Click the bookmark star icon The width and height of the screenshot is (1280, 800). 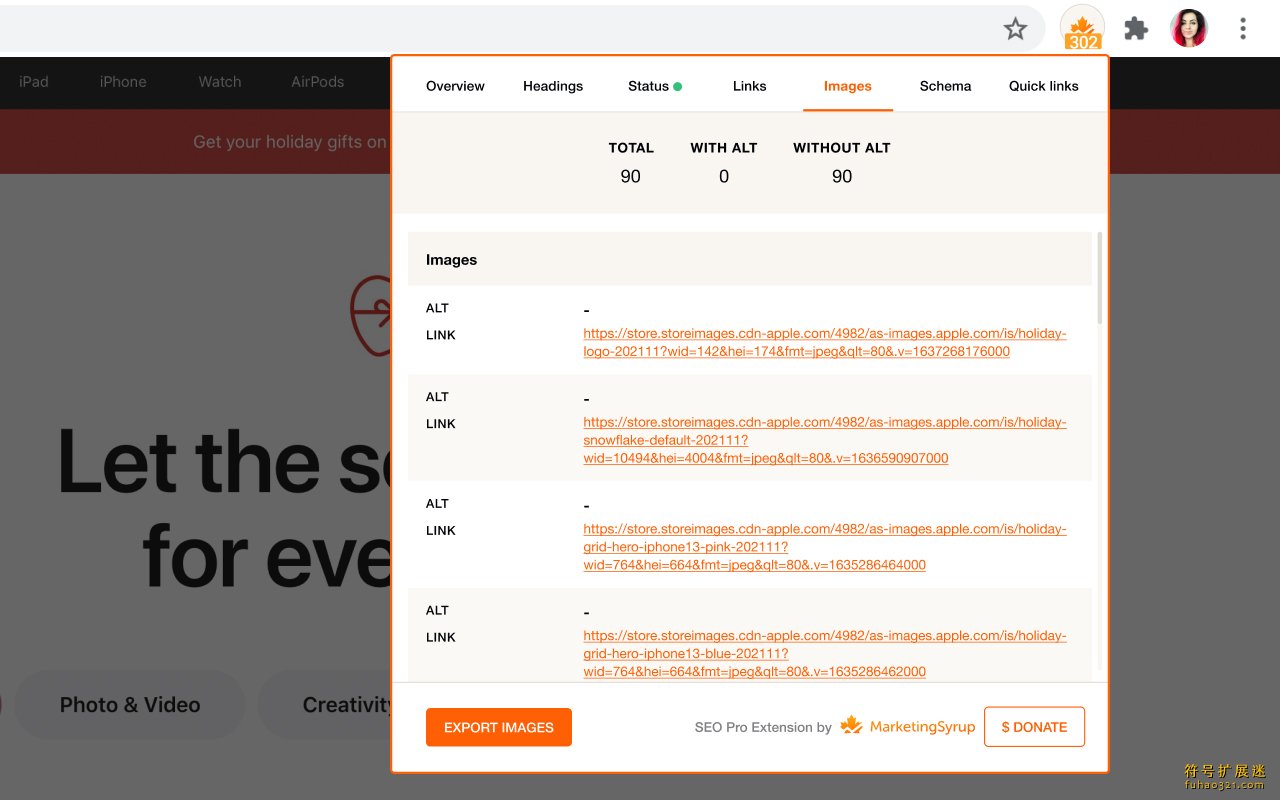click(1015, 29)
